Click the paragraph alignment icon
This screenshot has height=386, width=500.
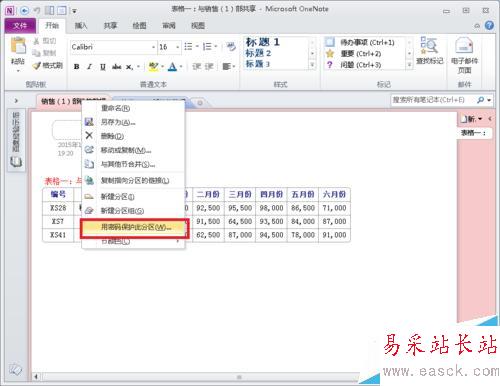click(x=227, y=67)
